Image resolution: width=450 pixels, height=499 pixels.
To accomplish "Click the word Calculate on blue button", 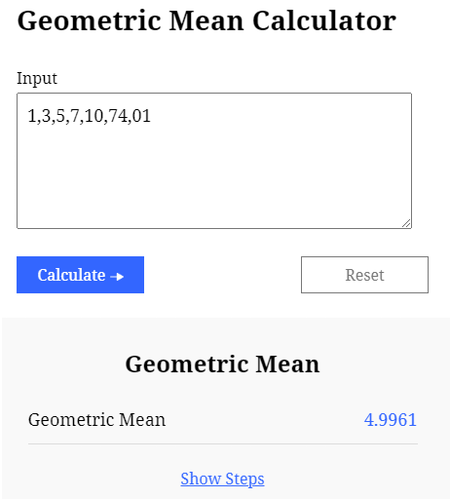I will pos(71,275).
